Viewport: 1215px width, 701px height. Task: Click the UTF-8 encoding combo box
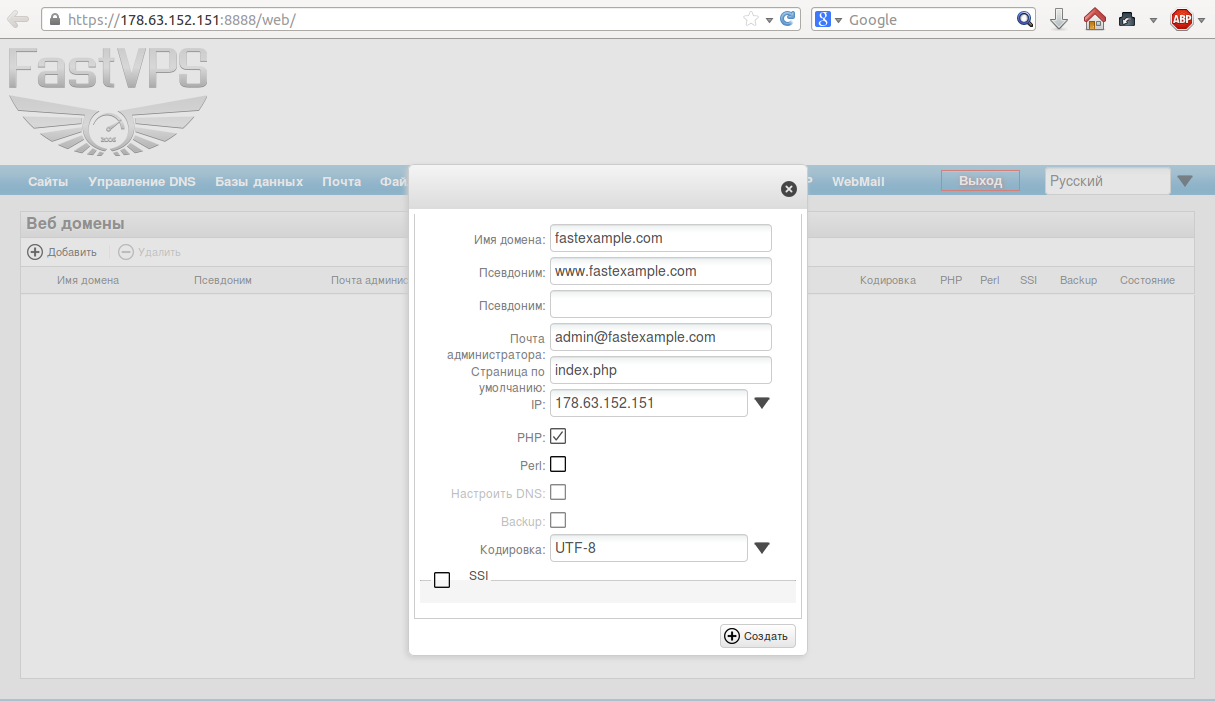[649, 548]
